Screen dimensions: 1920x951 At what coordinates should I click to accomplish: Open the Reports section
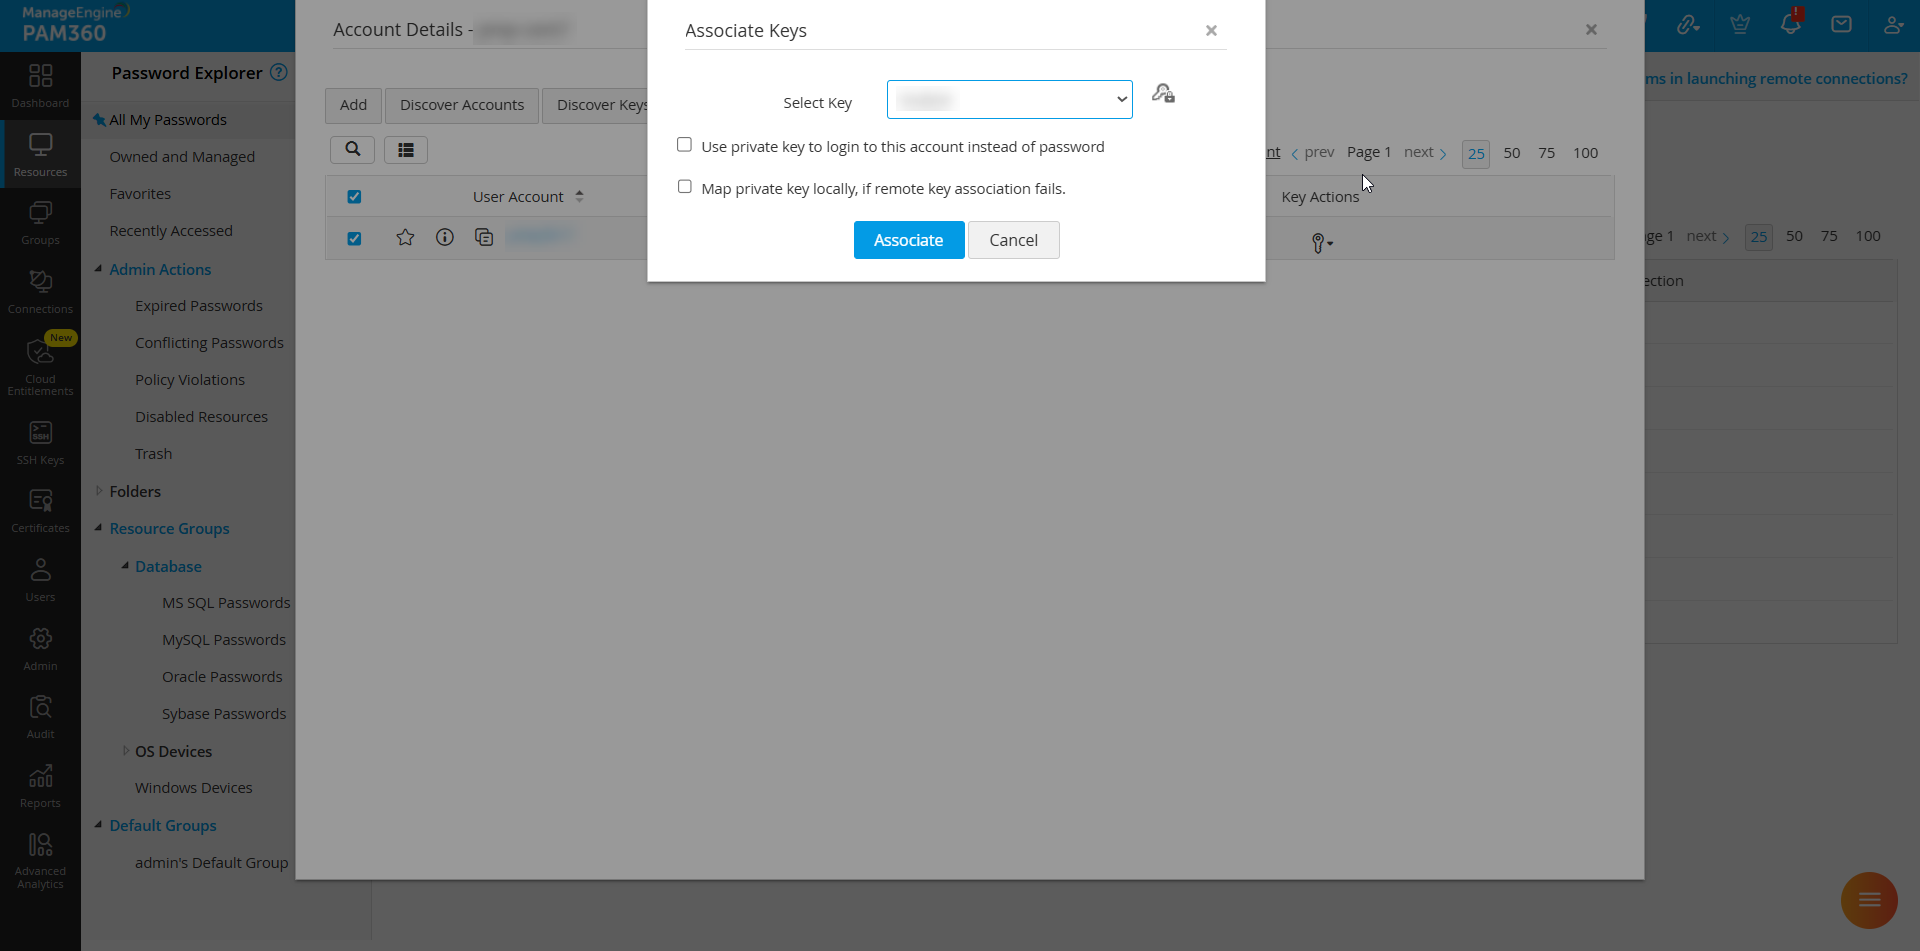pyautogui.click(x=40, y=785)
